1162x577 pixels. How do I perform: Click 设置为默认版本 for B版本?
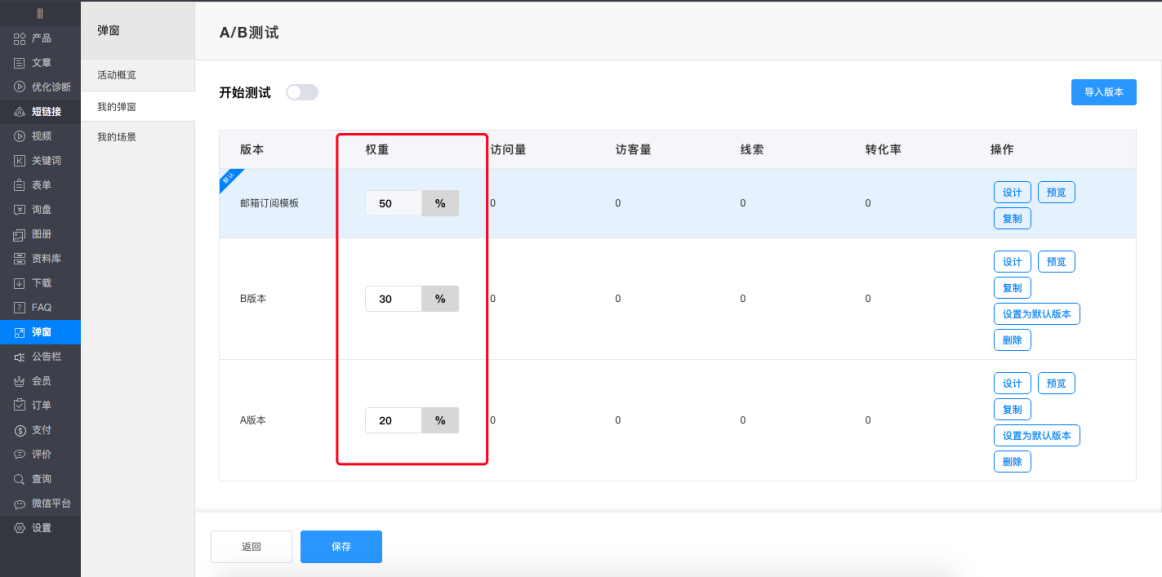point(1036,313)
